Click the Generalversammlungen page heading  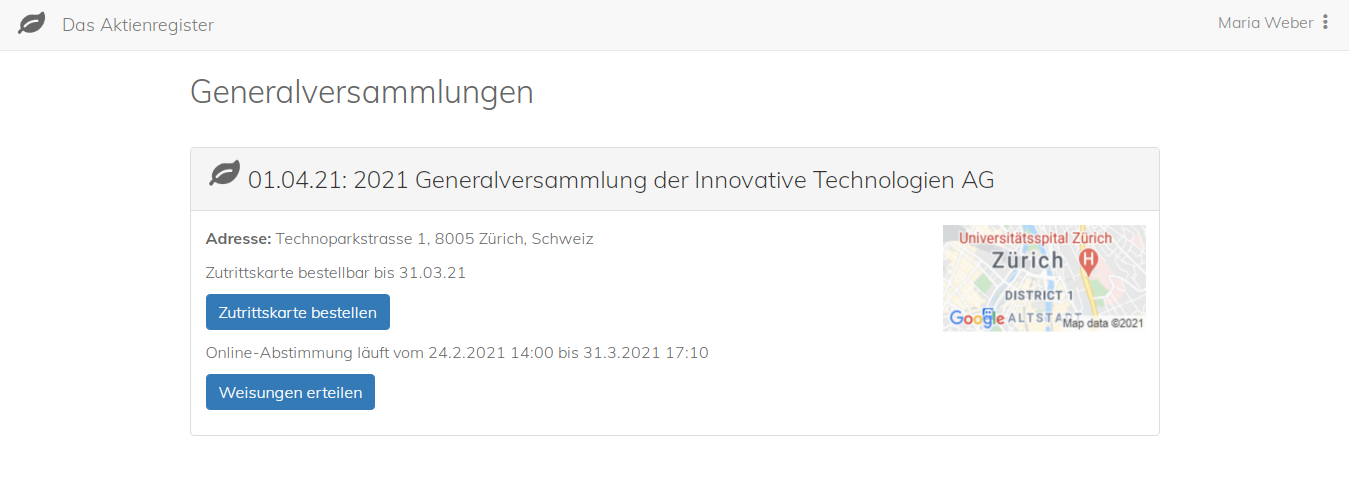(362, 92)
